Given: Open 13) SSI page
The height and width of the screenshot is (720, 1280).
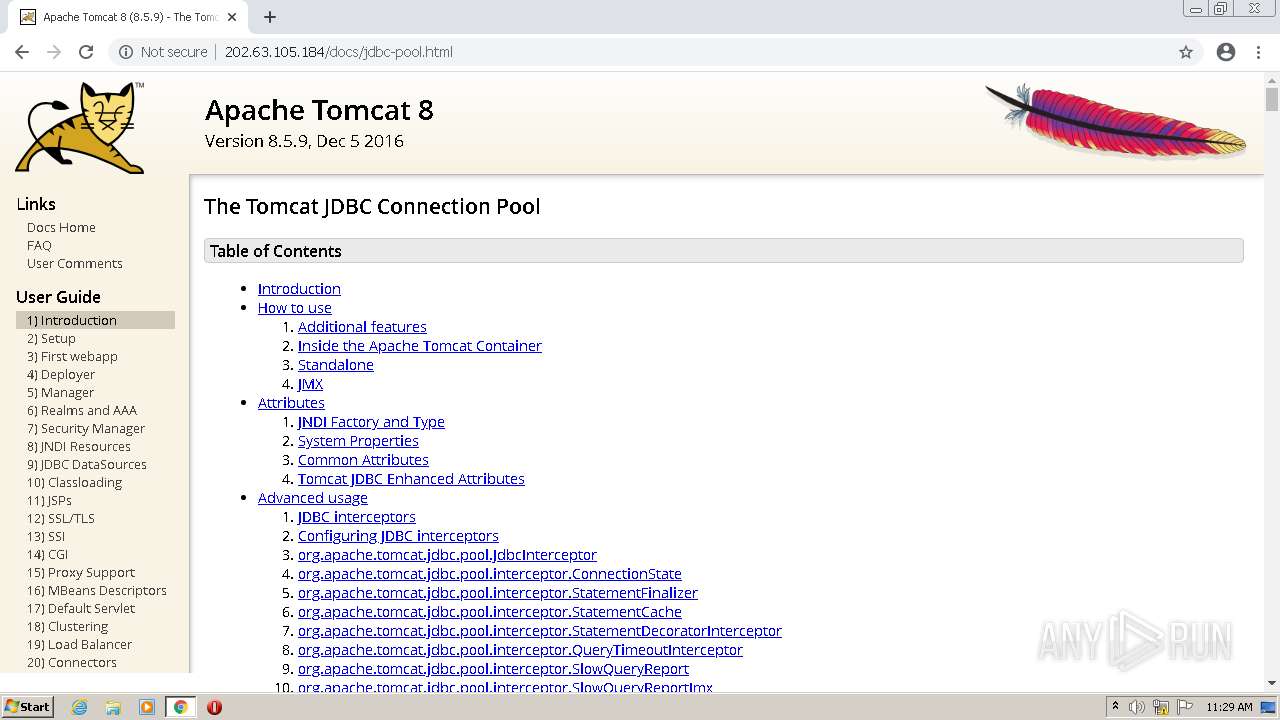Looking at the screenshot, I should coord(46,536).
